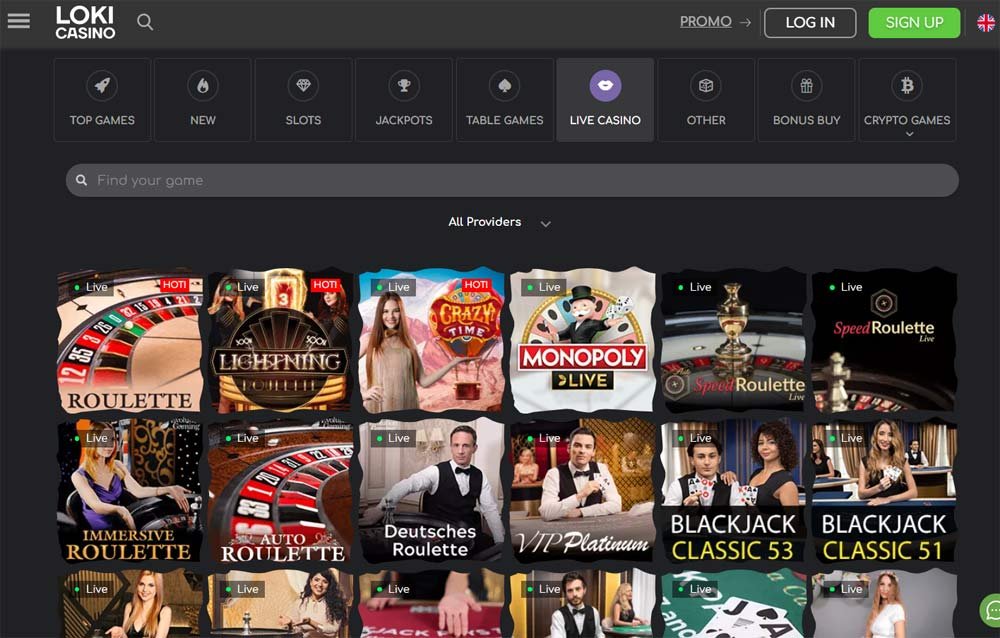Click the Slots diamond icon

[304, 85]
